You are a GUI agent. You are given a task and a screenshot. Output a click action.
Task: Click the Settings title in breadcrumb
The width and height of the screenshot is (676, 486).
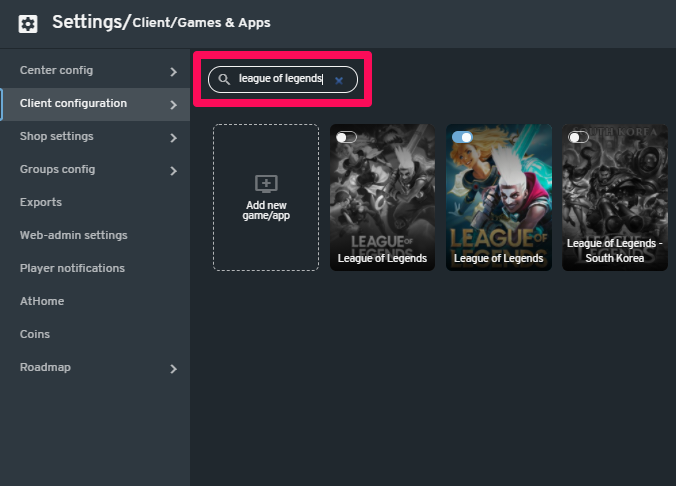tap(88, 22)
